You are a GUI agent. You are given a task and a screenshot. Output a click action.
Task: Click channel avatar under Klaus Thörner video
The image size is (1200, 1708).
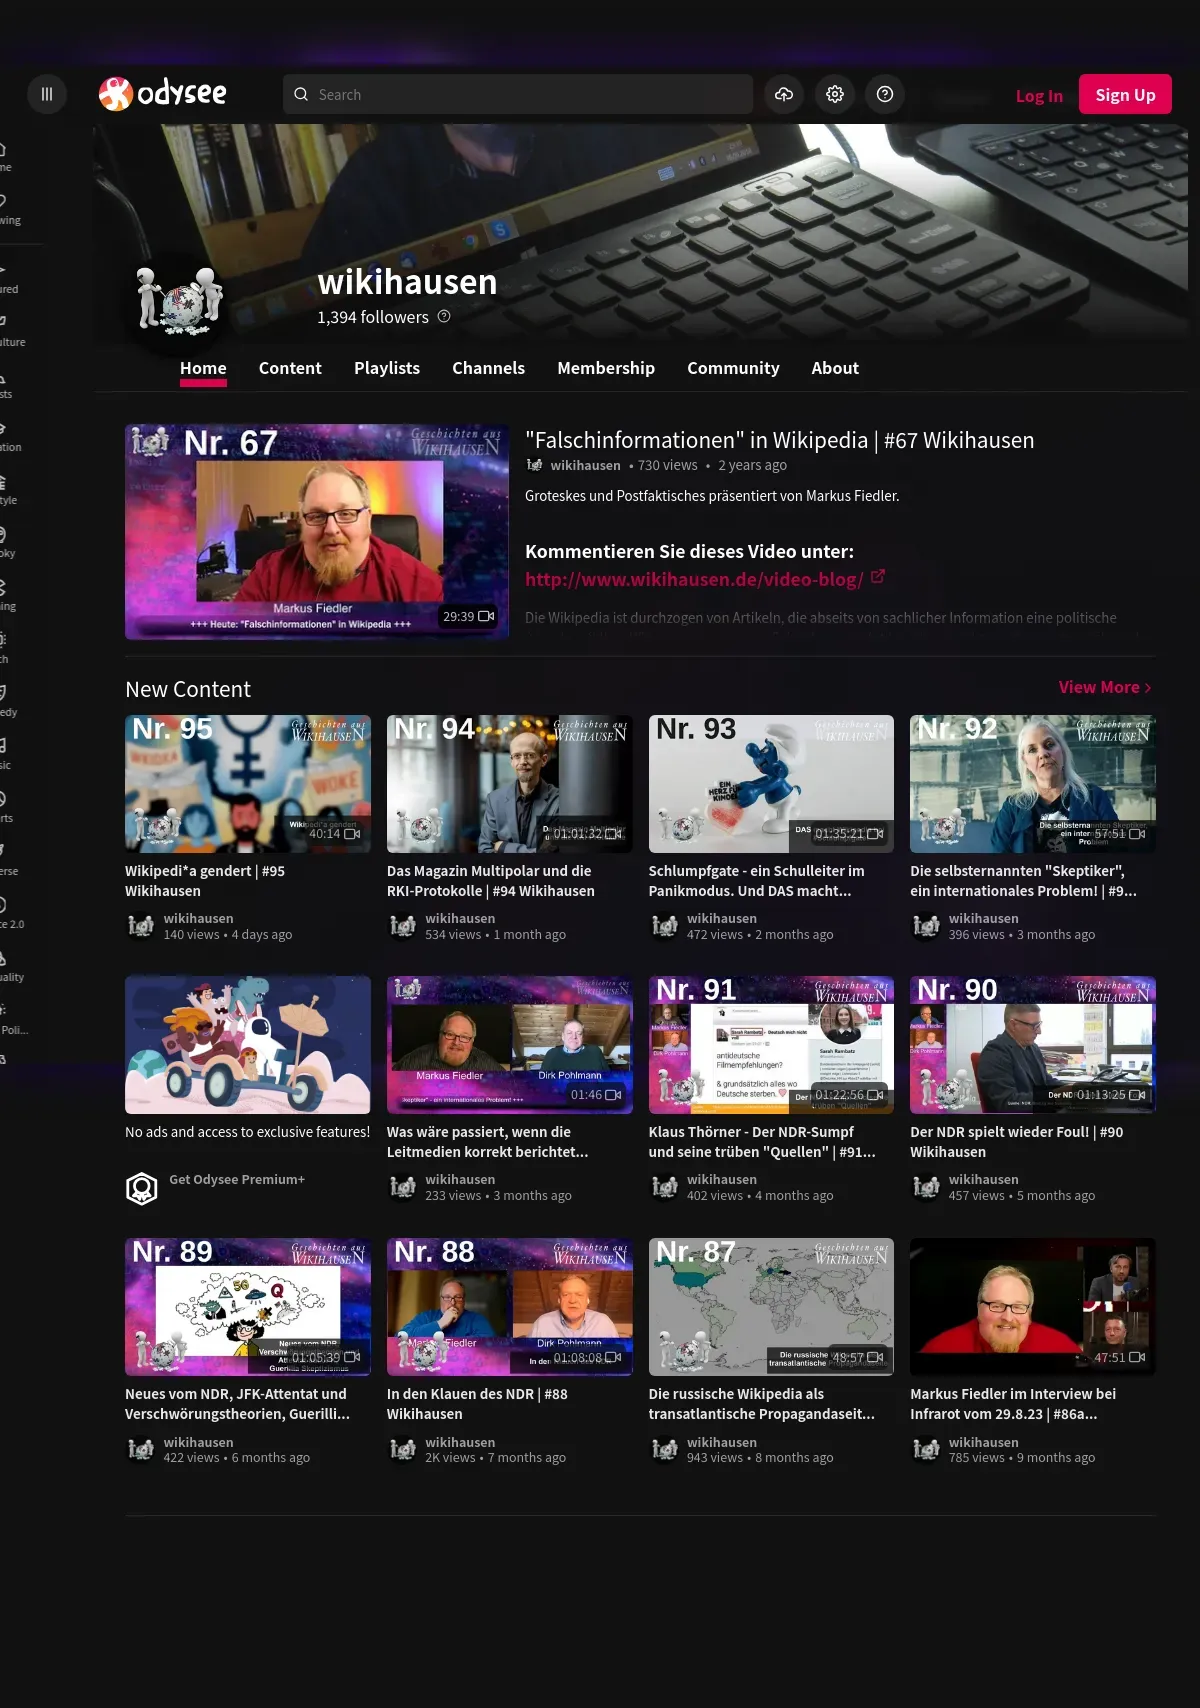tap(665, 1187)
